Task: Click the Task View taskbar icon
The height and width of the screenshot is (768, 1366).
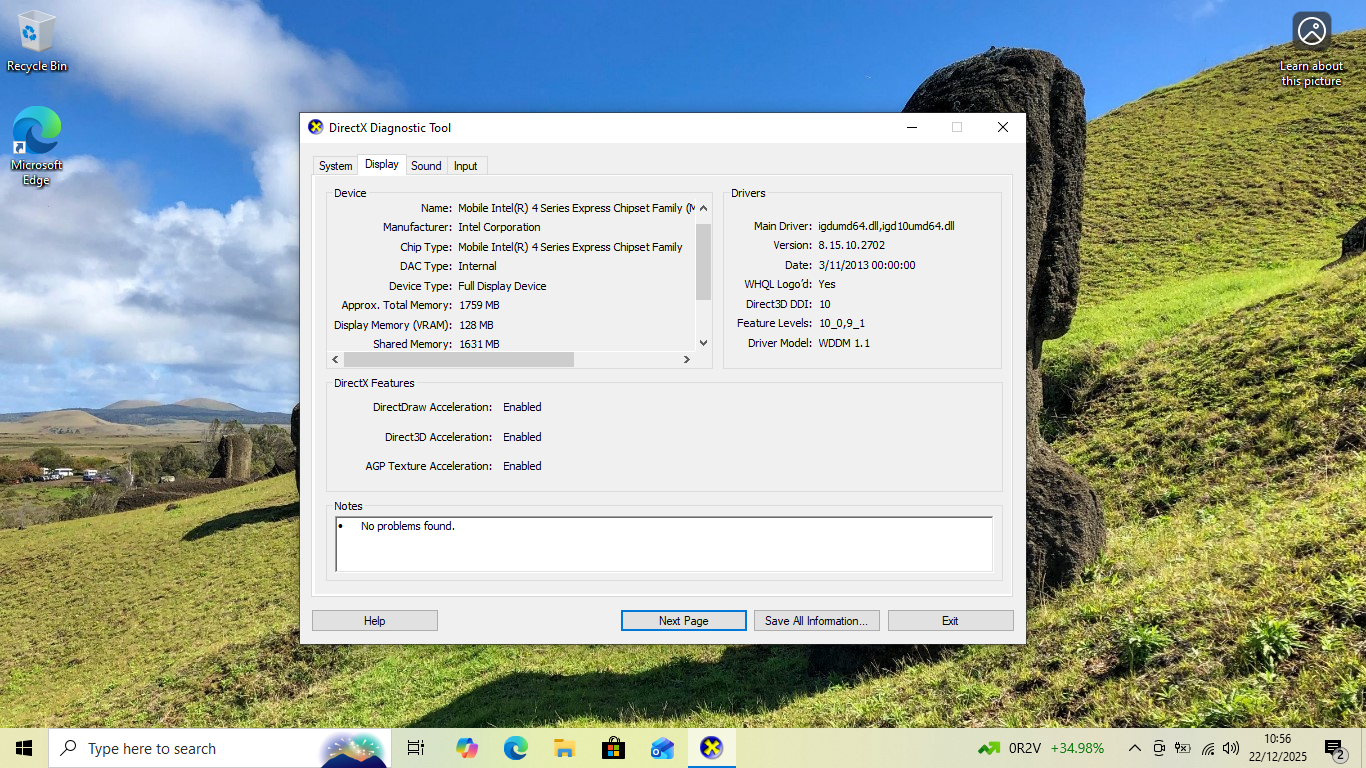Action: [416, 748]
